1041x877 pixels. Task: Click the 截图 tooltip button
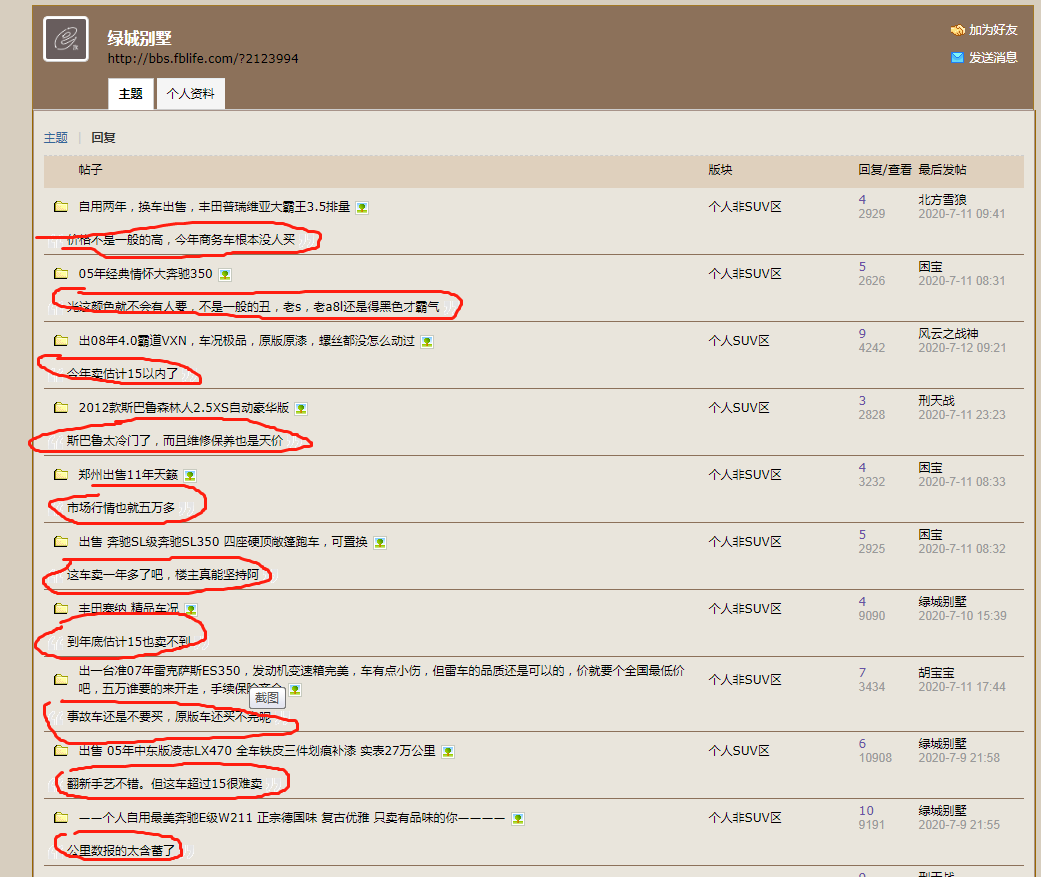[x=268, y=698]
